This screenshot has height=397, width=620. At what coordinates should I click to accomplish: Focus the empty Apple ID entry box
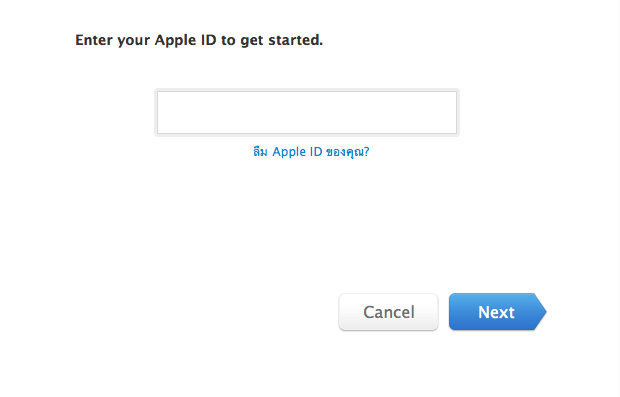[307, 113]
